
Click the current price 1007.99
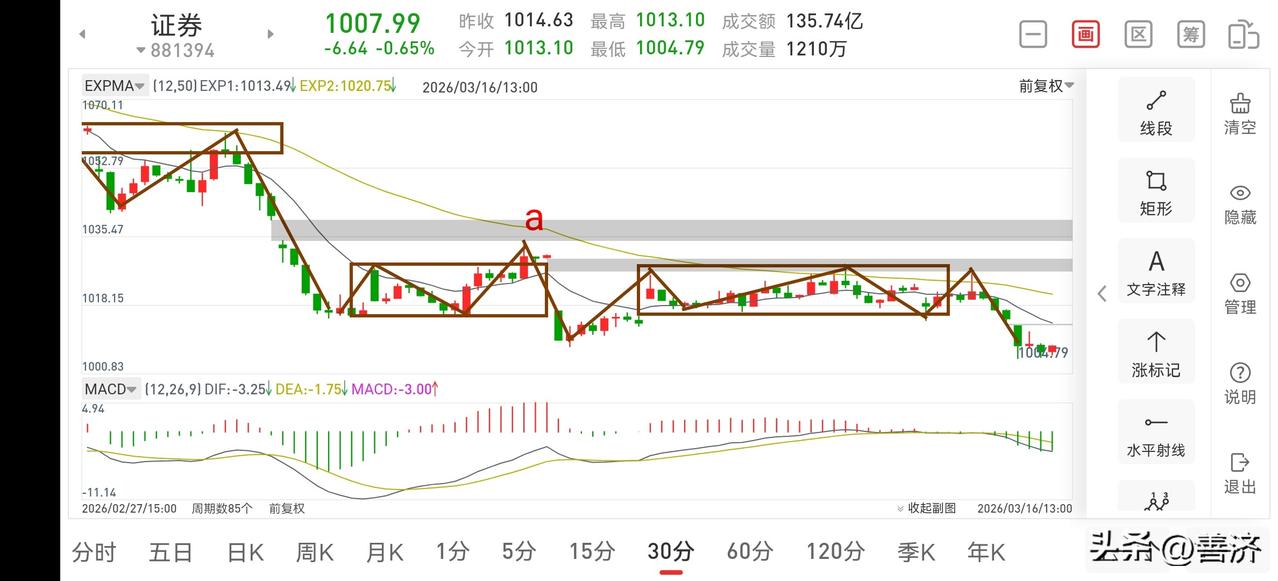[372, 22]
